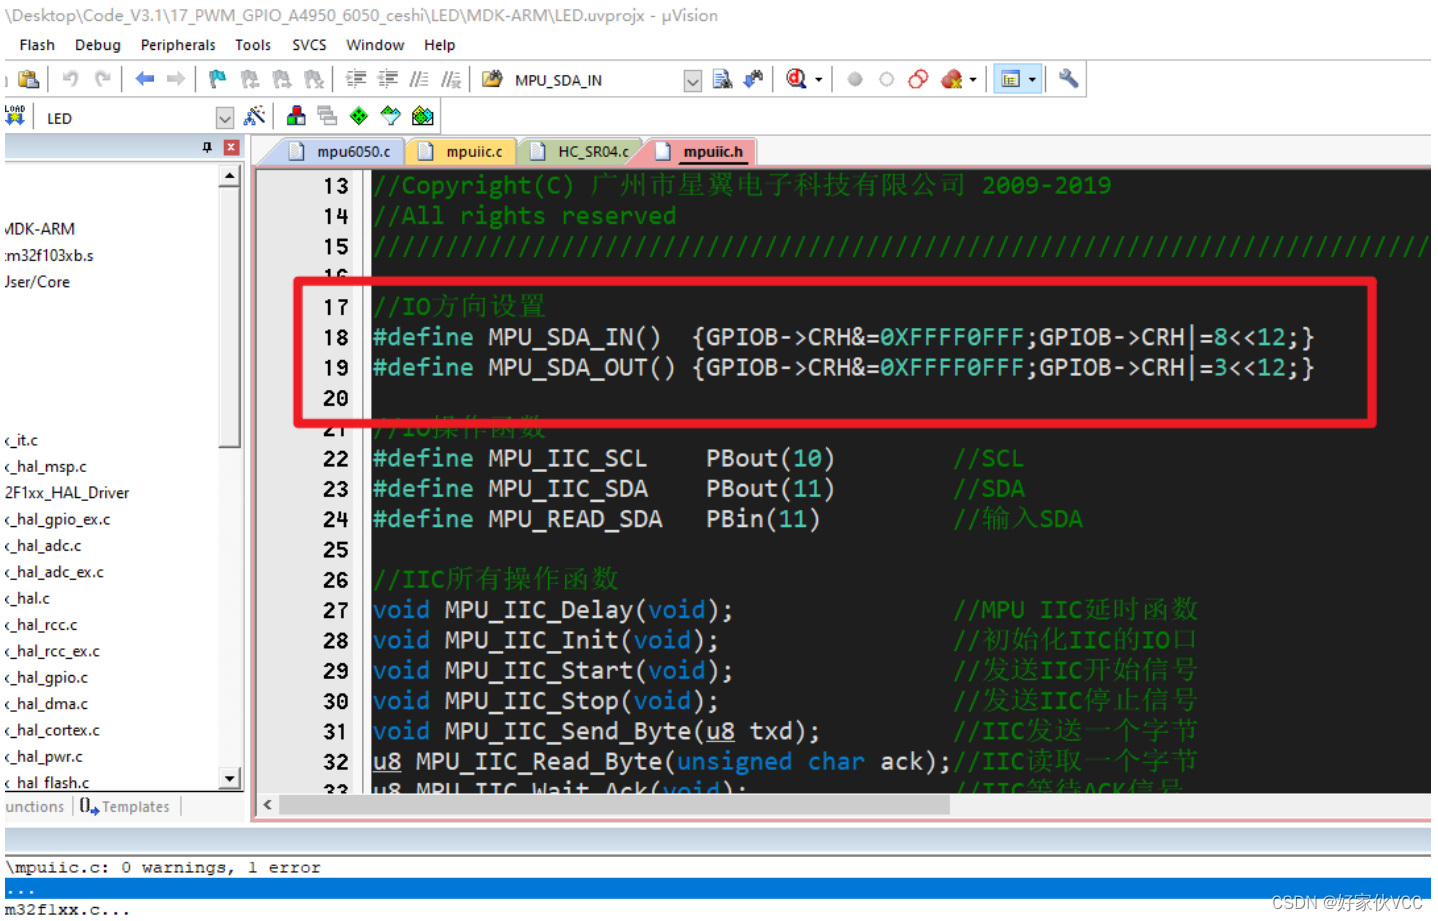Go to the next bookmark

[x=282, y=79]
